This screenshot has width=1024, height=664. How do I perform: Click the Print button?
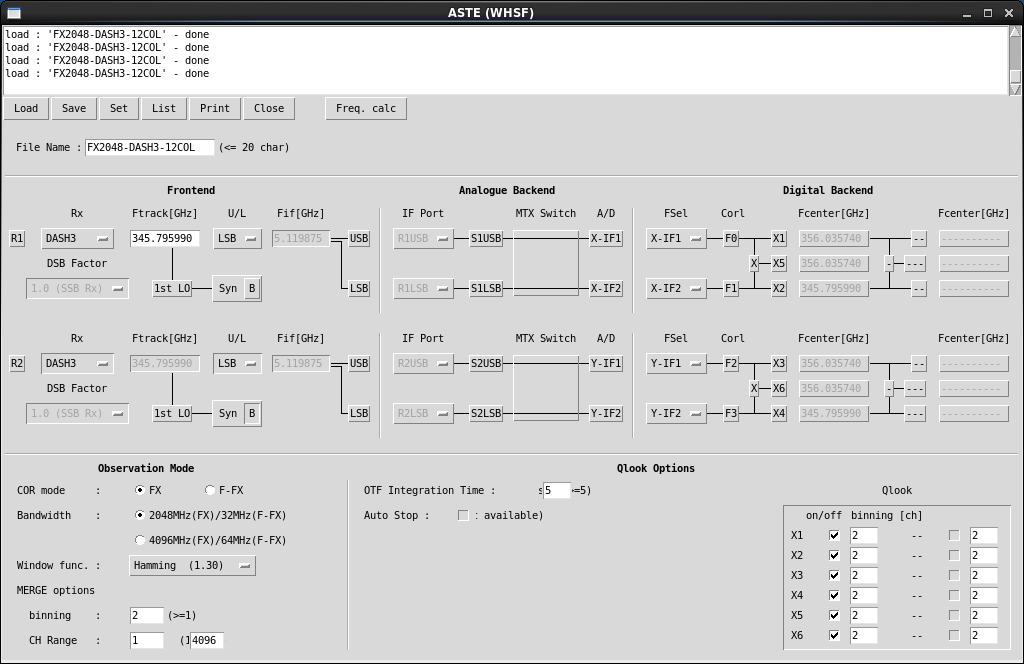point(215,108)
